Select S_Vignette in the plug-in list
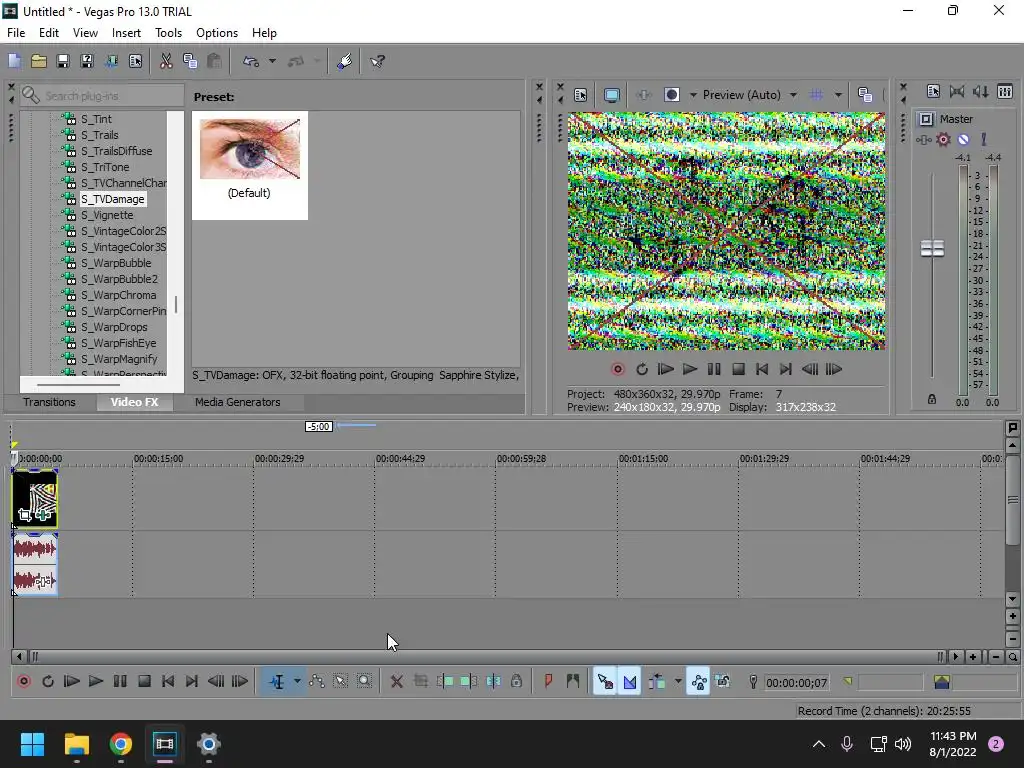The width and height of the screenshot is (1024, 768). tap(106, 215)
